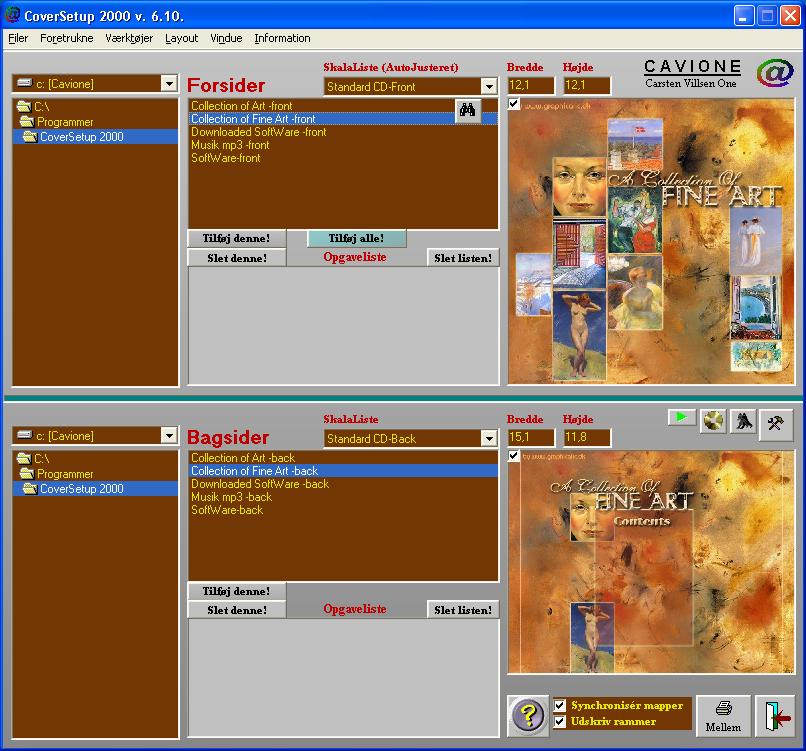The height and width of the screenshot is (751, 806).
Task: Open the Værktøjer menu
Action: click(129, 38)
